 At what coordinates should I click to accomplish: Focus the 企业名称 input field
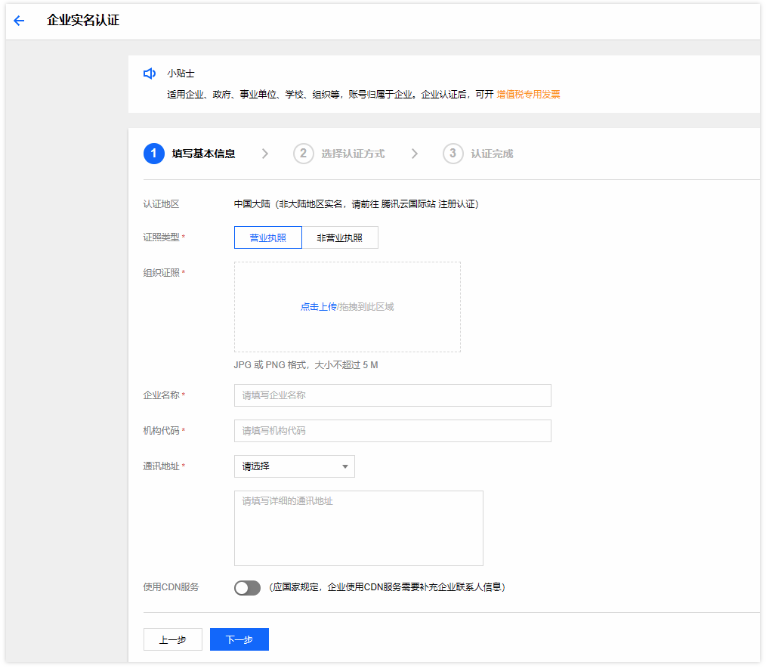pyautogui.click(x=393, y=395)
